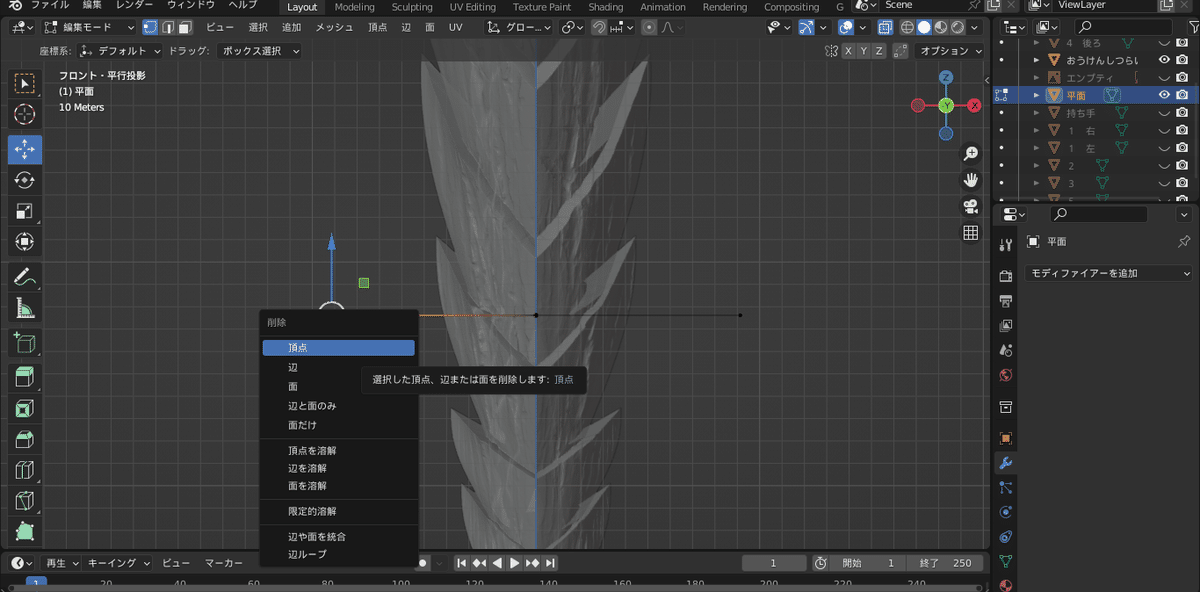Disable rendering for 持ち手 camera icon
The width and height of the screenshot is (1200, 592).
[1183, 113]
